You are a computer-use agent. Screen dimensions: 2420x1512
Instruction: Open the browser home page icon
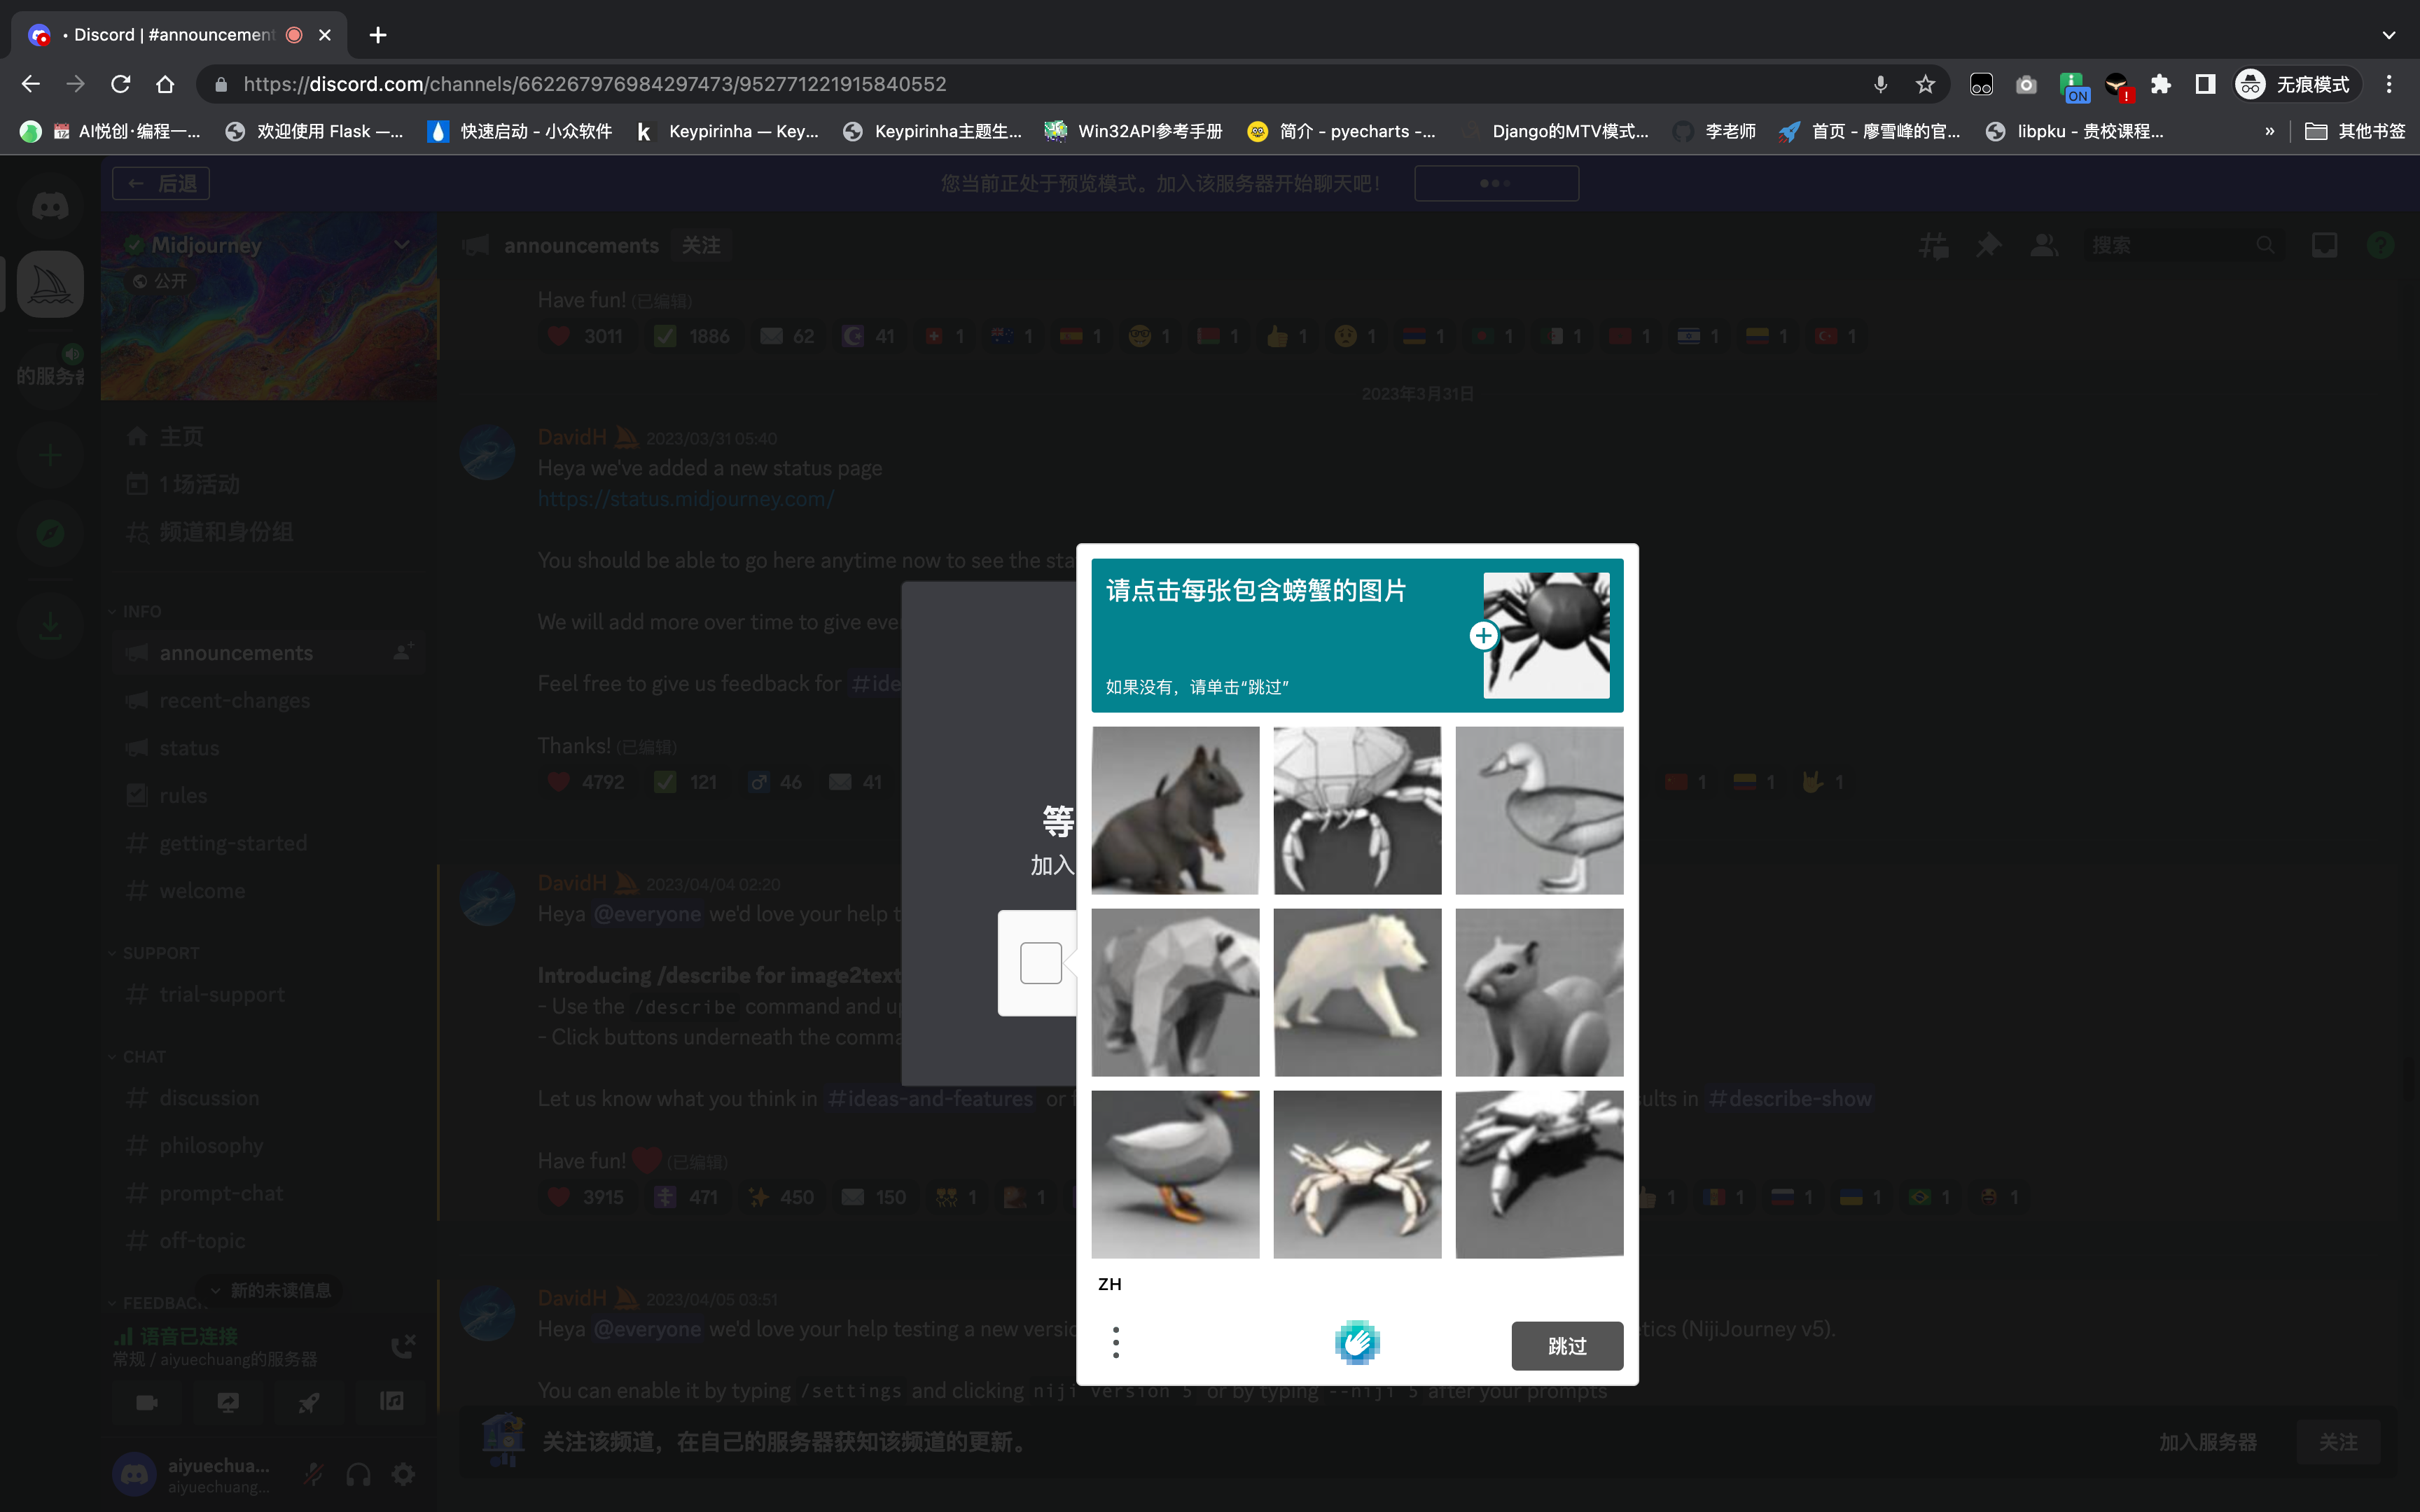[166, 84]
